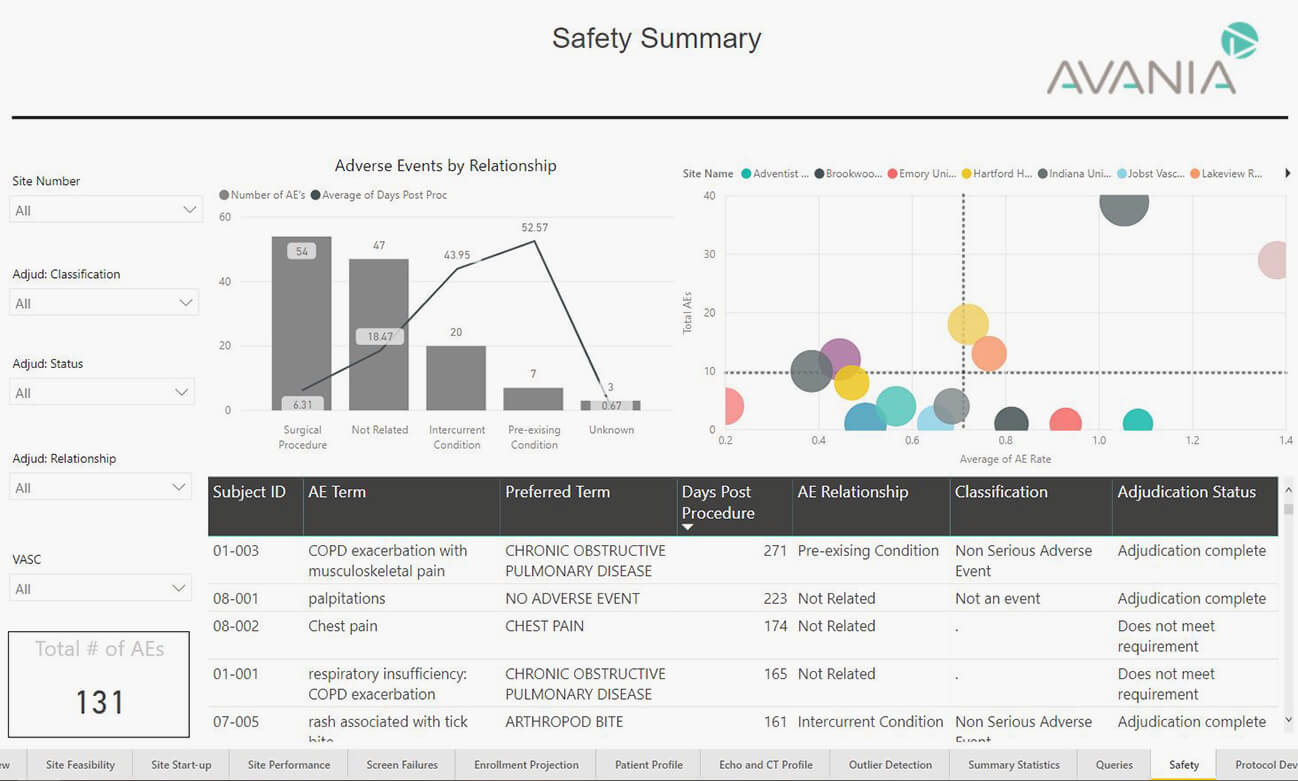The height and width of the screenshot is (781, 1298).
Task: Click the Adjudication Status column header
Action: point(1186,492)
